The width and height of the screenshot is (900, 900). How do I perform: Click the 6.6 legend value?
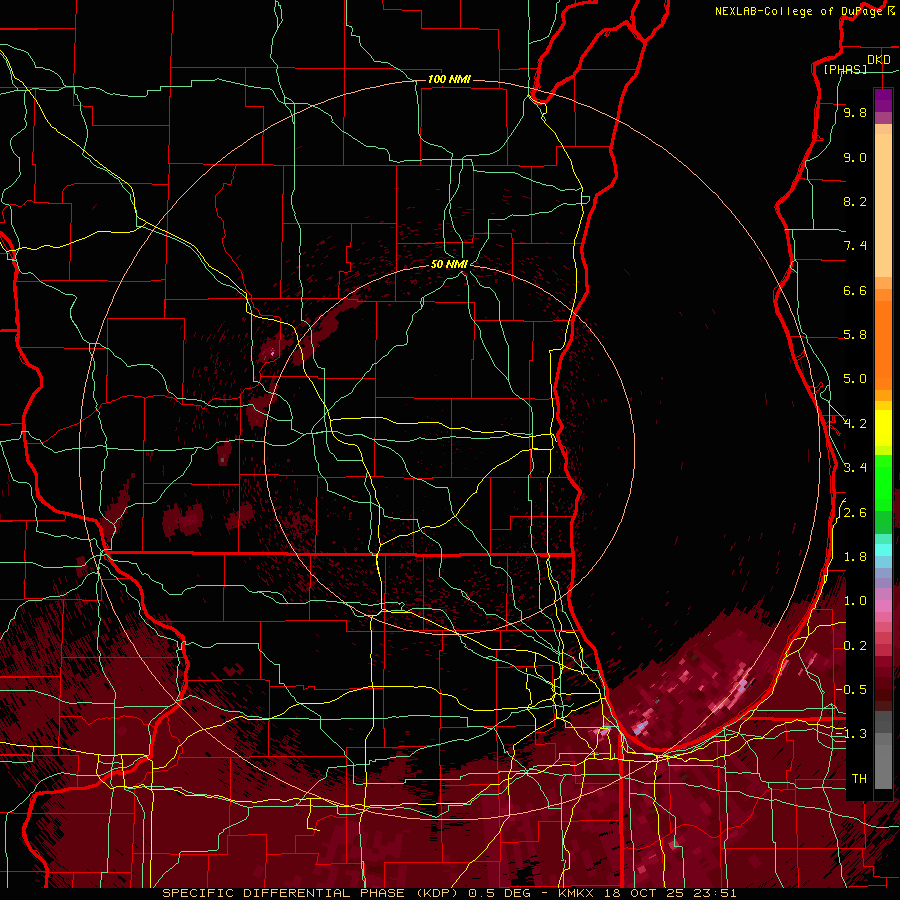pos(855,290)
